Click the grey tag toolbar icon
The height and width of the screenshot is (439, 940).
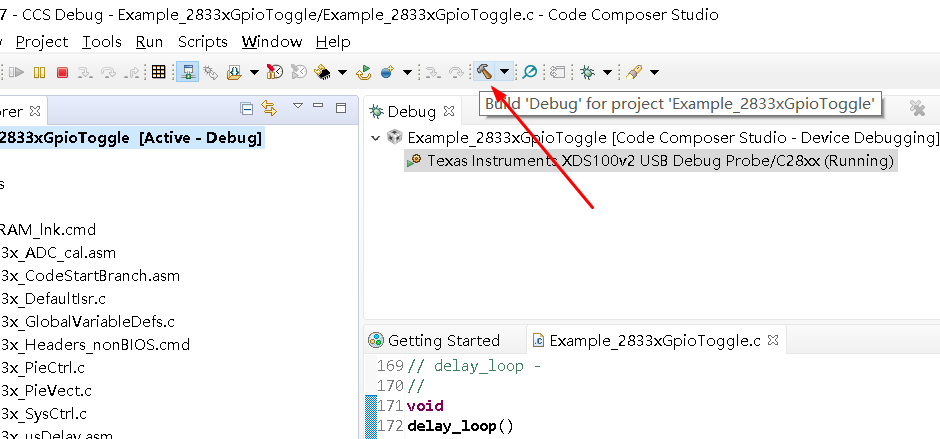(x=558, y=73)
